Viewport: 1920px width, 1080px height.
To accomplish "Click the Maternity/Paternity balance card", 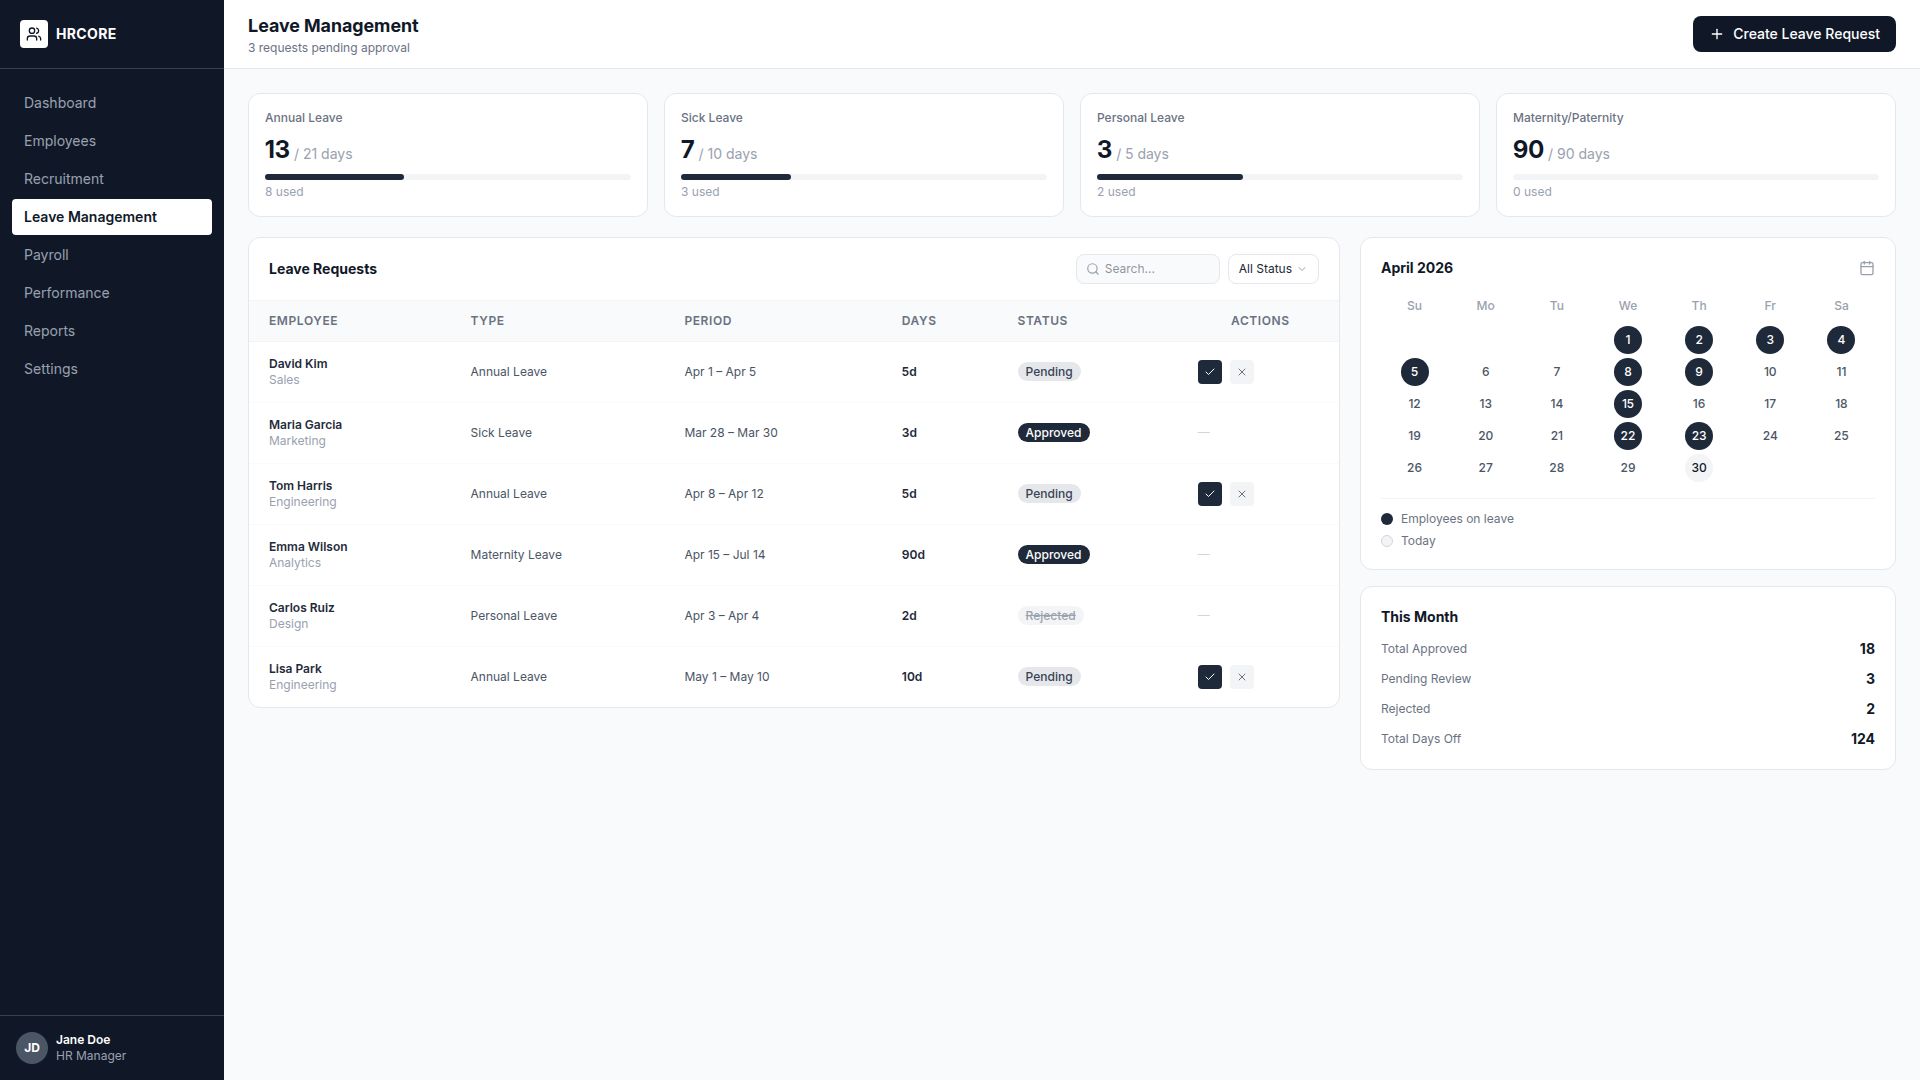I will pyautogui.click(x=1695, y=155).
